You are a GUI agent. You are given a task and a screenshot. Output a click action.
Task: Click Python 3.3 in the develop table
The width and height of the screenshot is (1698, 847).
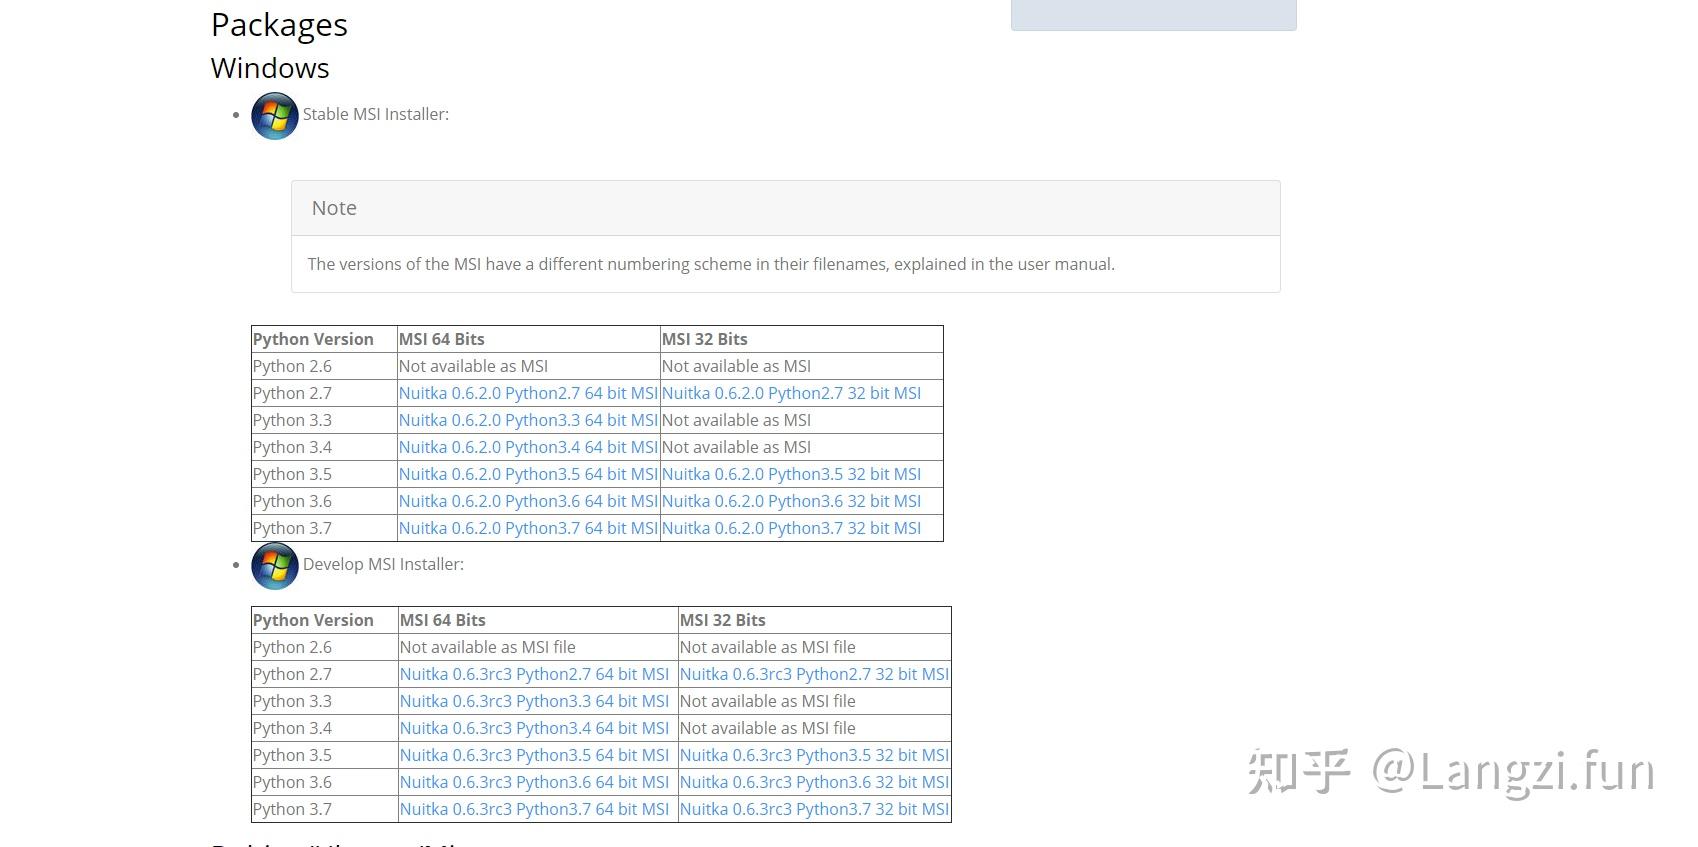pos(292,701)
